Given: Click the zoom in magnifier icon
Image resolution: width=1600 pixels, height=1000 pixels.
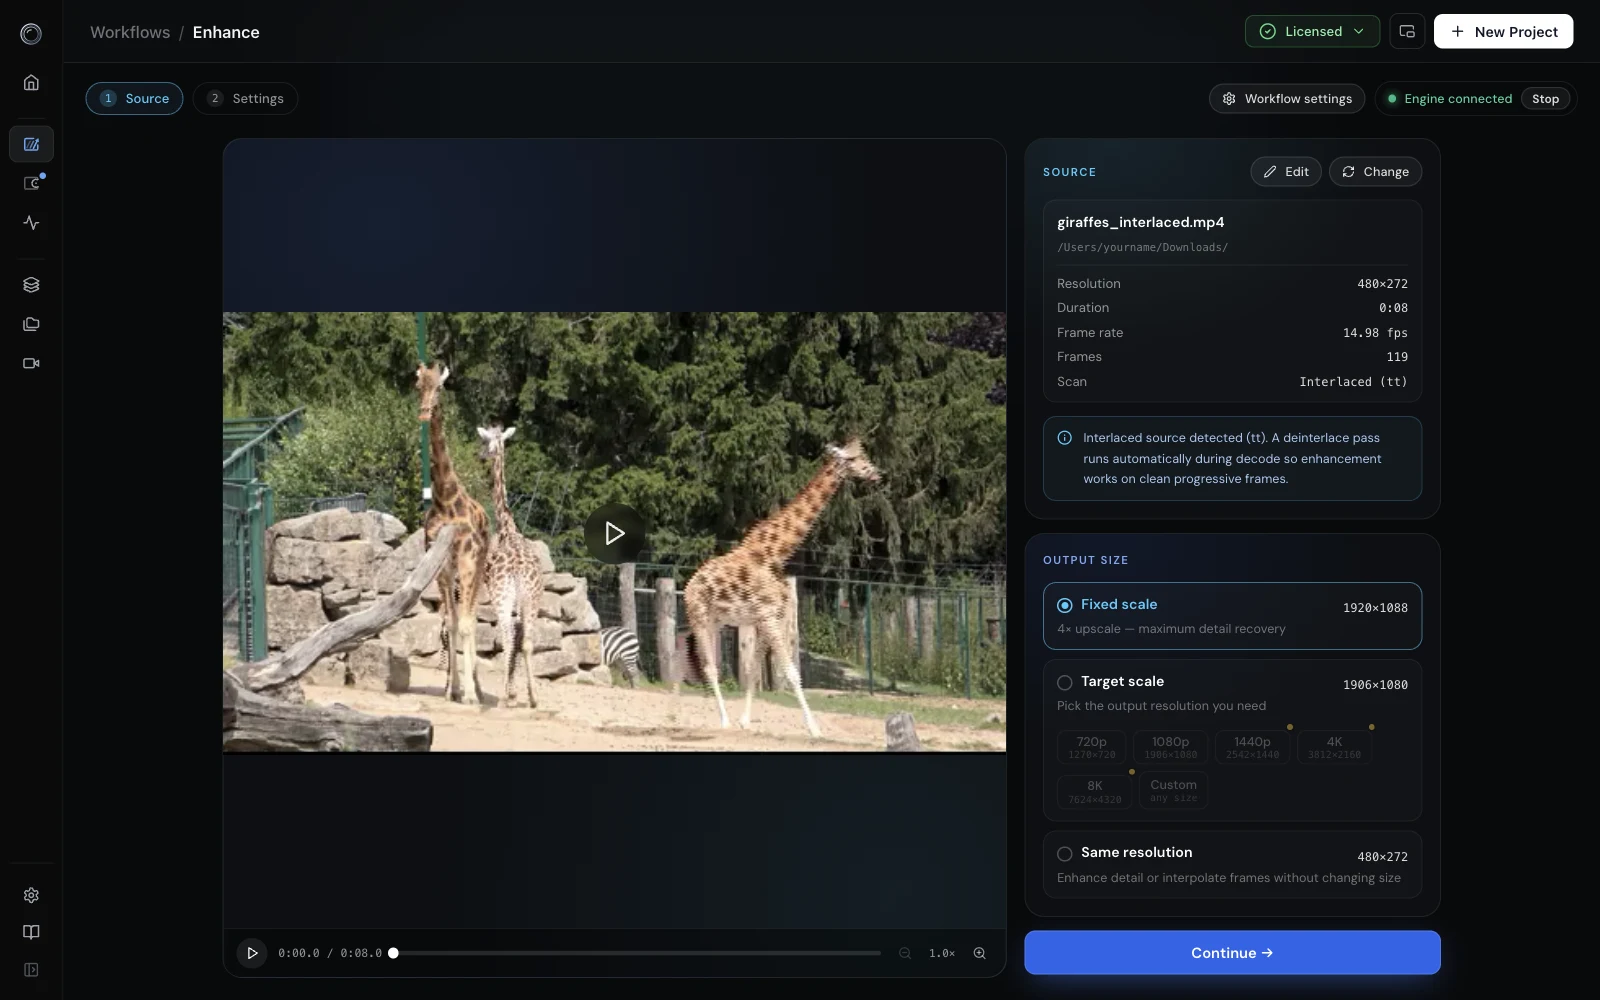Looking at the screenshot, I should (980, 953).
